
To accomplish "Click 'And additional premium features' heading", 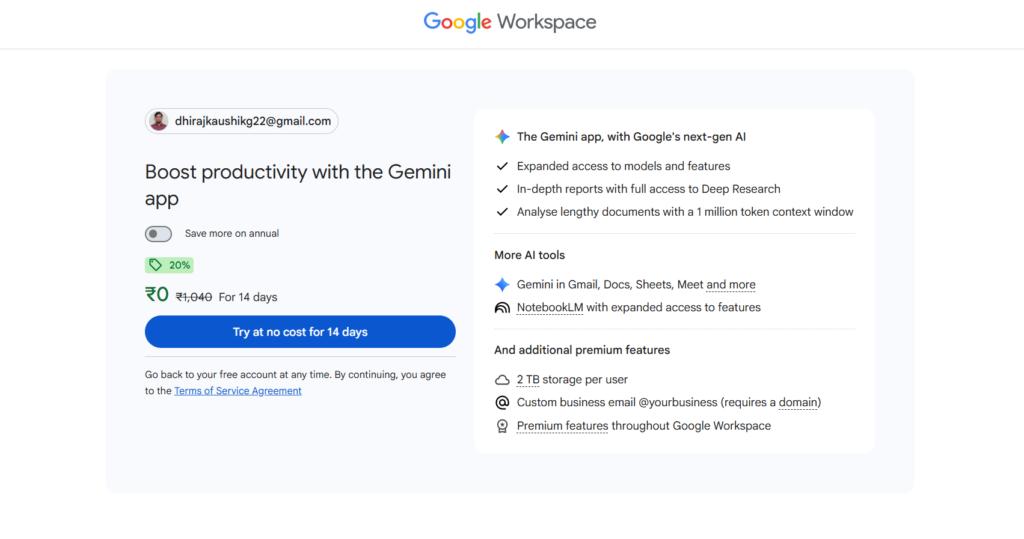I will point(582,350).
